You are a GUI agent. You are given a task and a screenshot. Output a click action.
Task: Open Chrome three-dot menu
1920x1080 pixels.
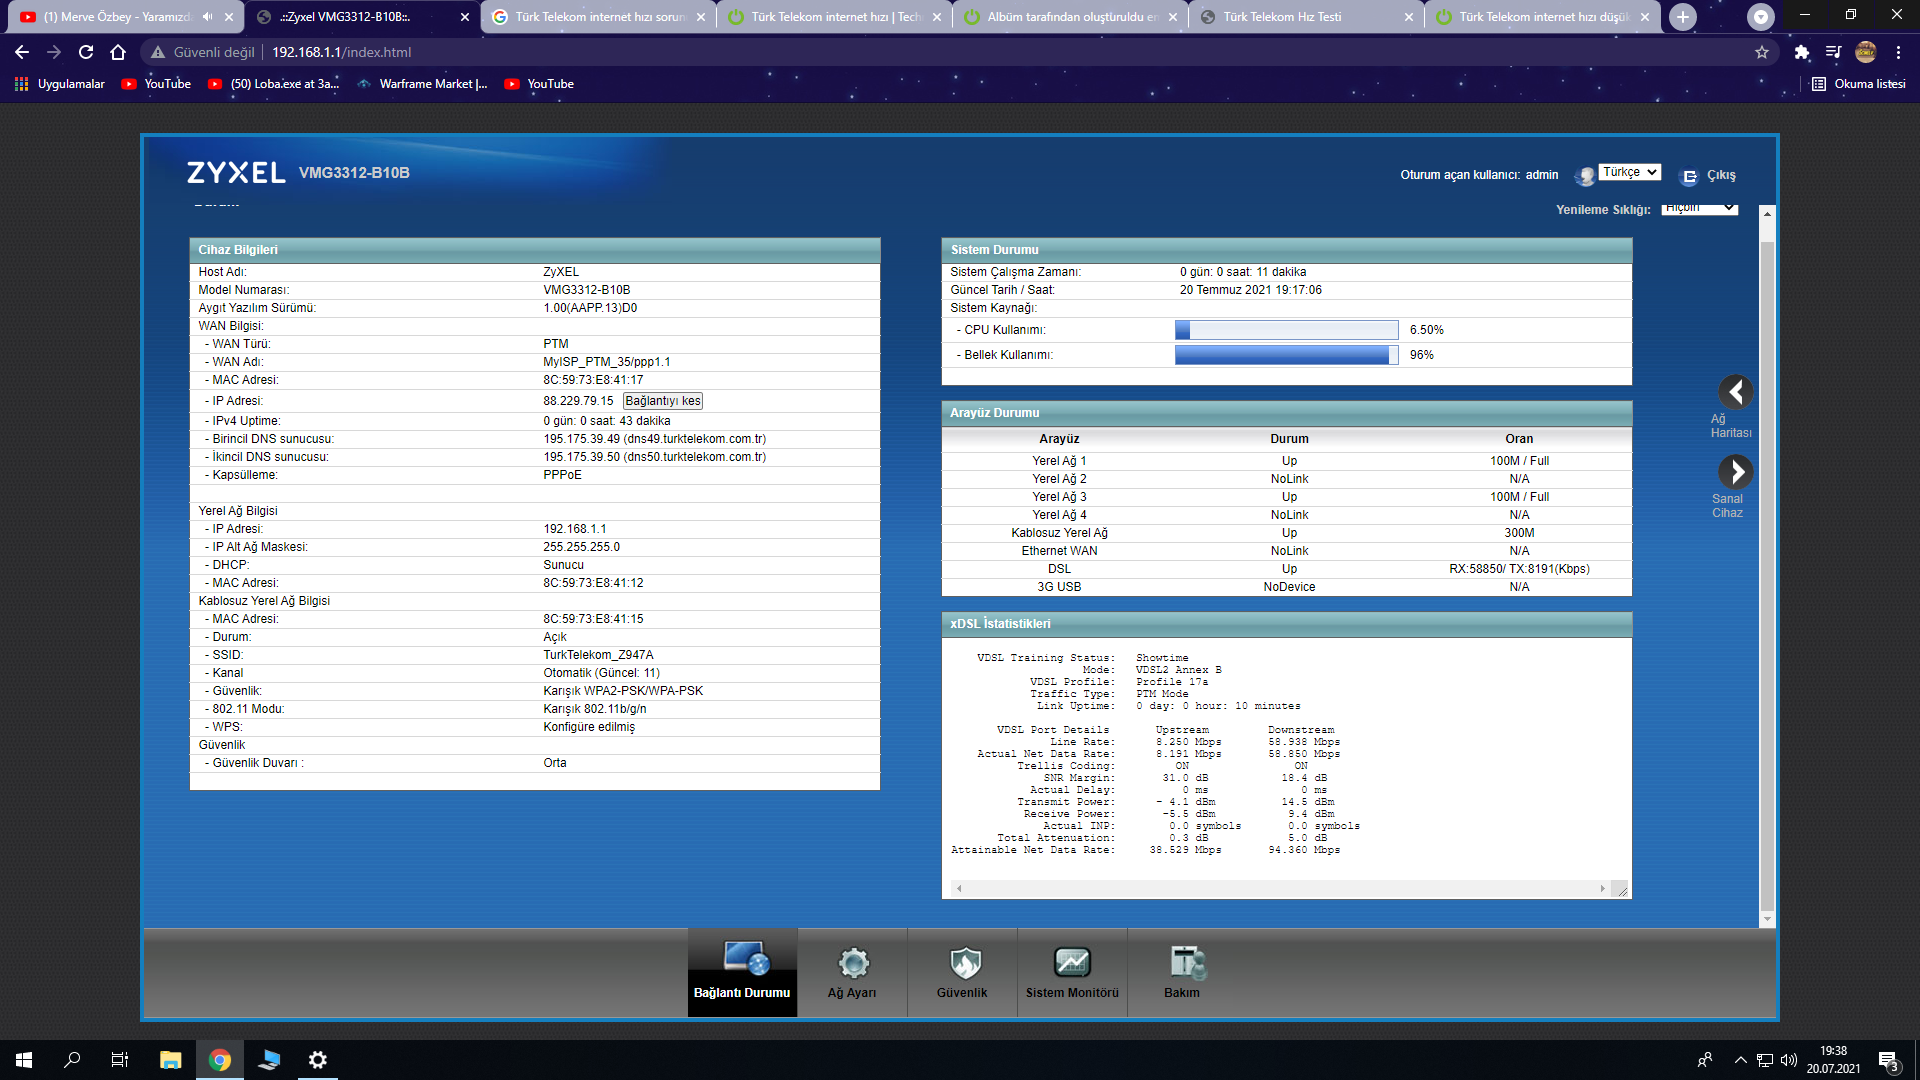click(1899, 52)
